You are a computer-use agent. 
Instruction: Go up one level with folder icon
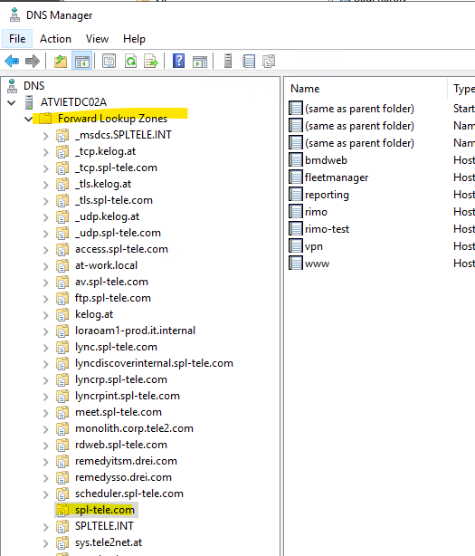pos(61,61)
